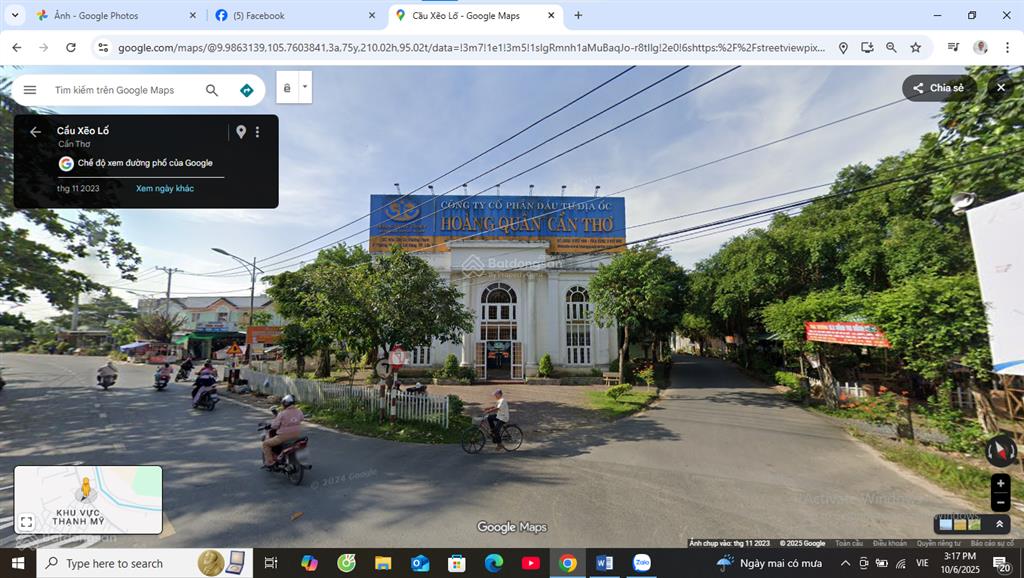
Task: Expand the minimap with the fullscreen icon
Action: click(27, 522)
